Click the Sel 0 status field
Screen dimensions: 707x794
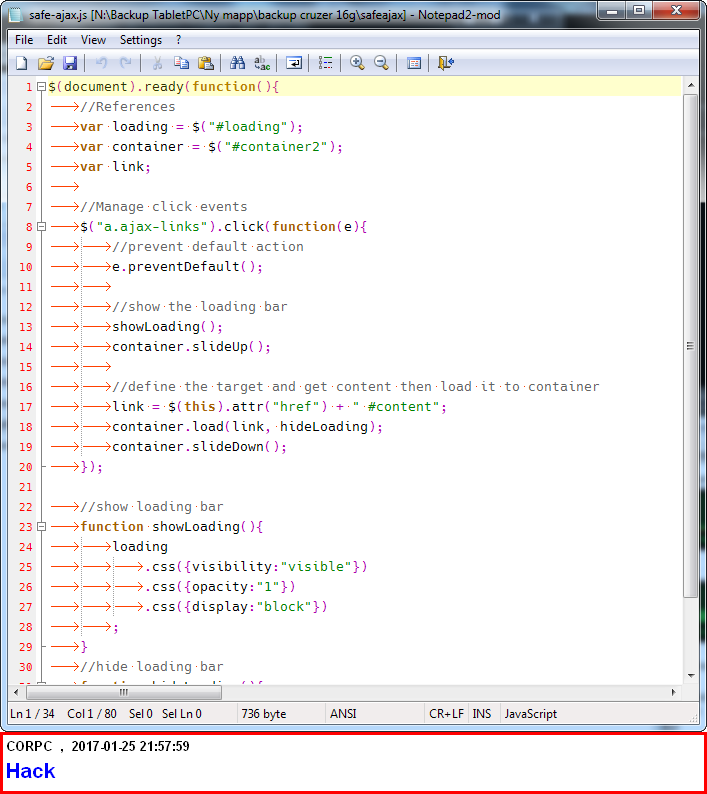[x=141, y=714]
